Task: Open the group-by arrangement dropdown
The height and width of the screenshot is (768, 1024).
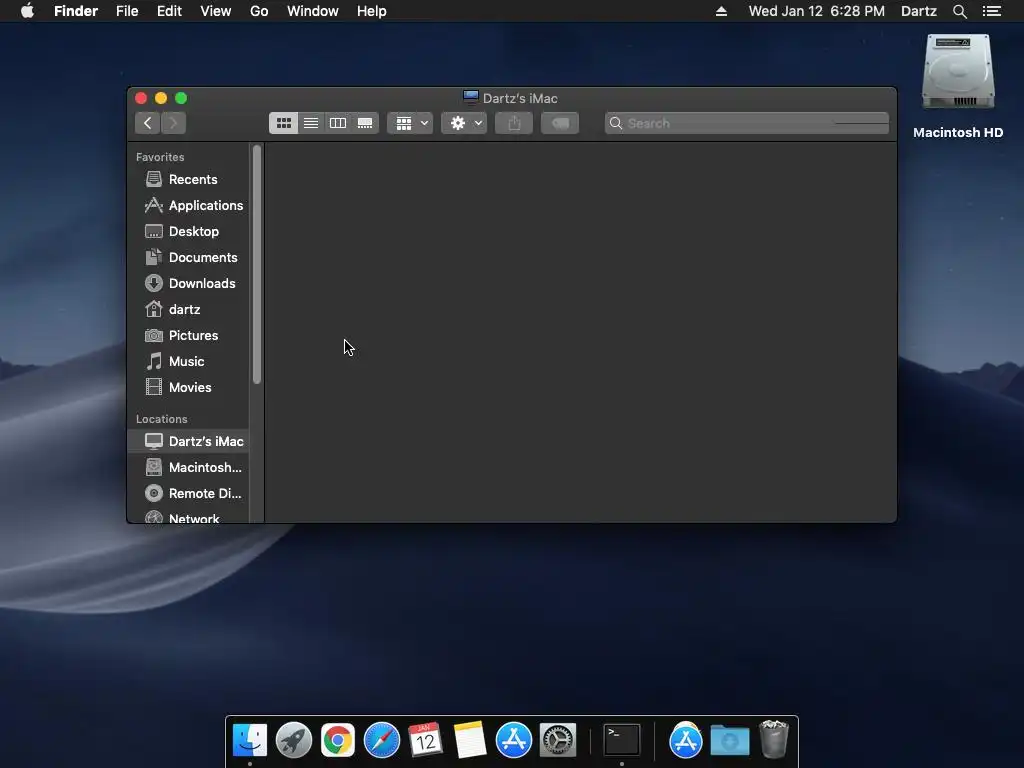Action: click(410, 123)
